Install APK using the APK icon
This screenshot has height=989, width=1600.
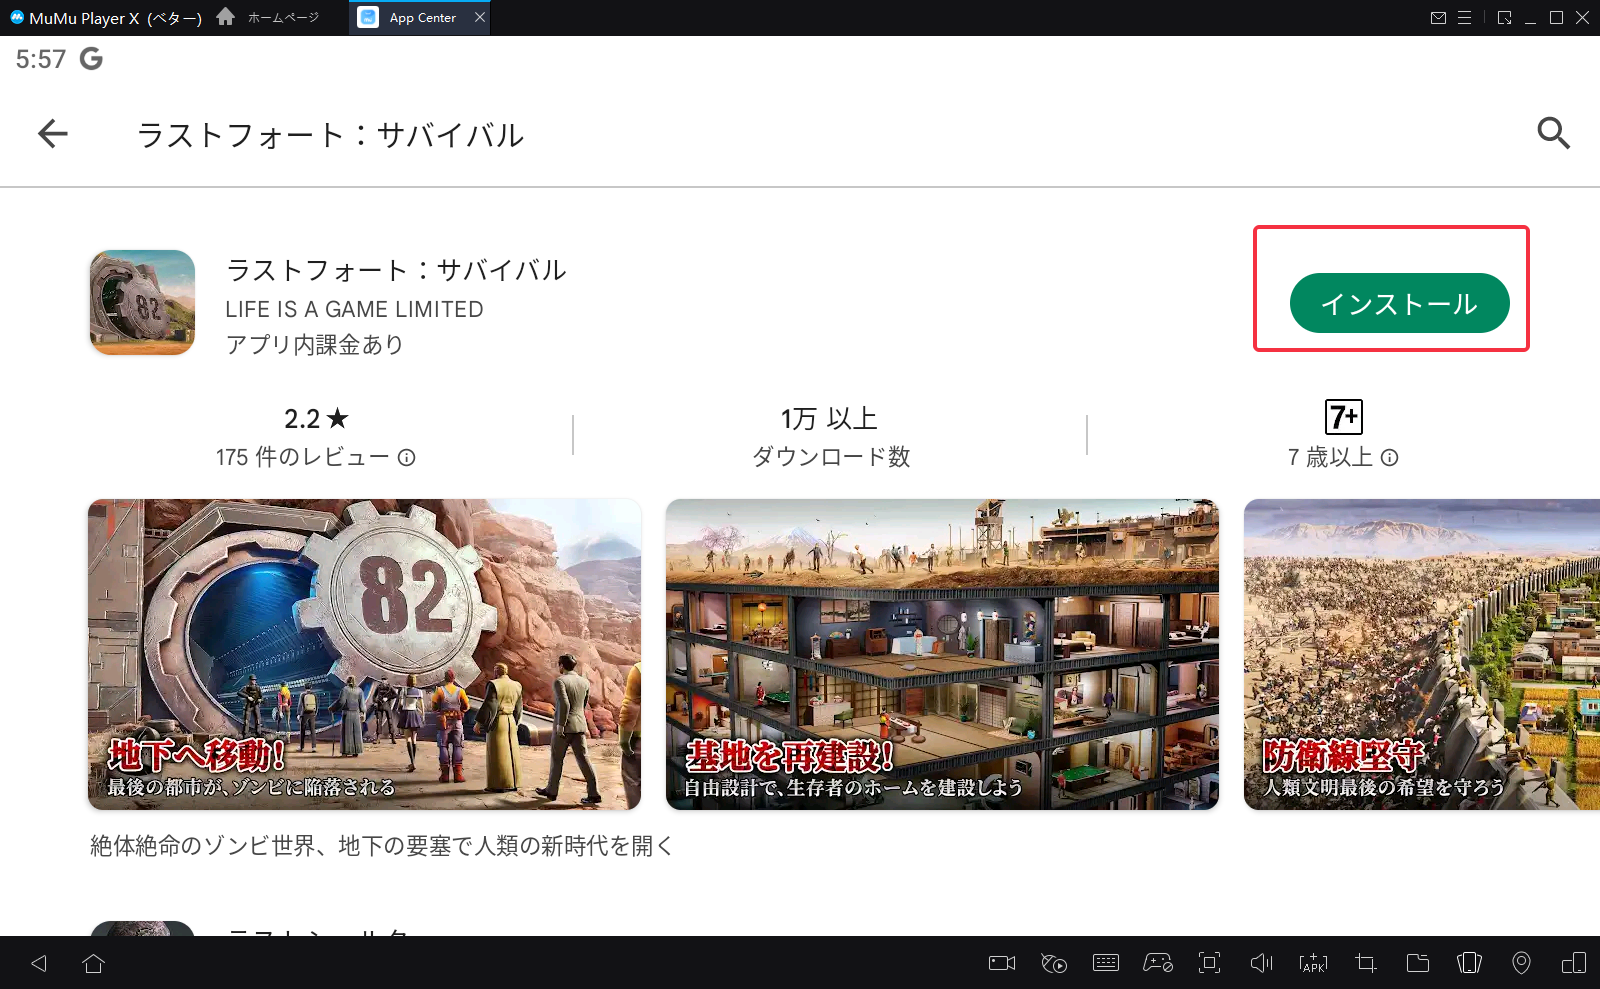1313,963
